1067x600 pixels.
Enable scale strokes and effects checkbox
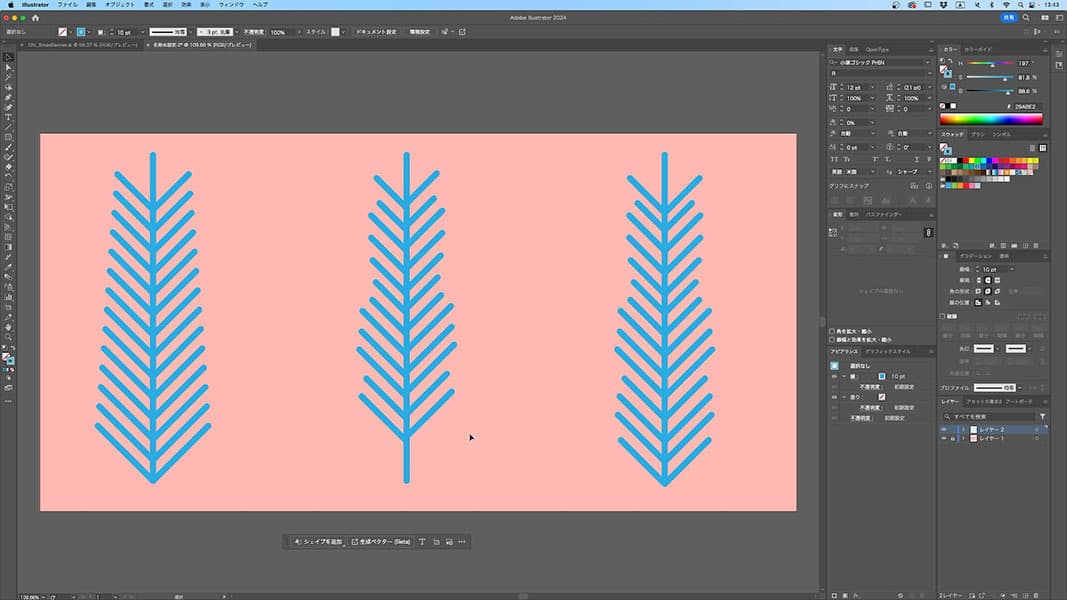[x=832, y=339]
